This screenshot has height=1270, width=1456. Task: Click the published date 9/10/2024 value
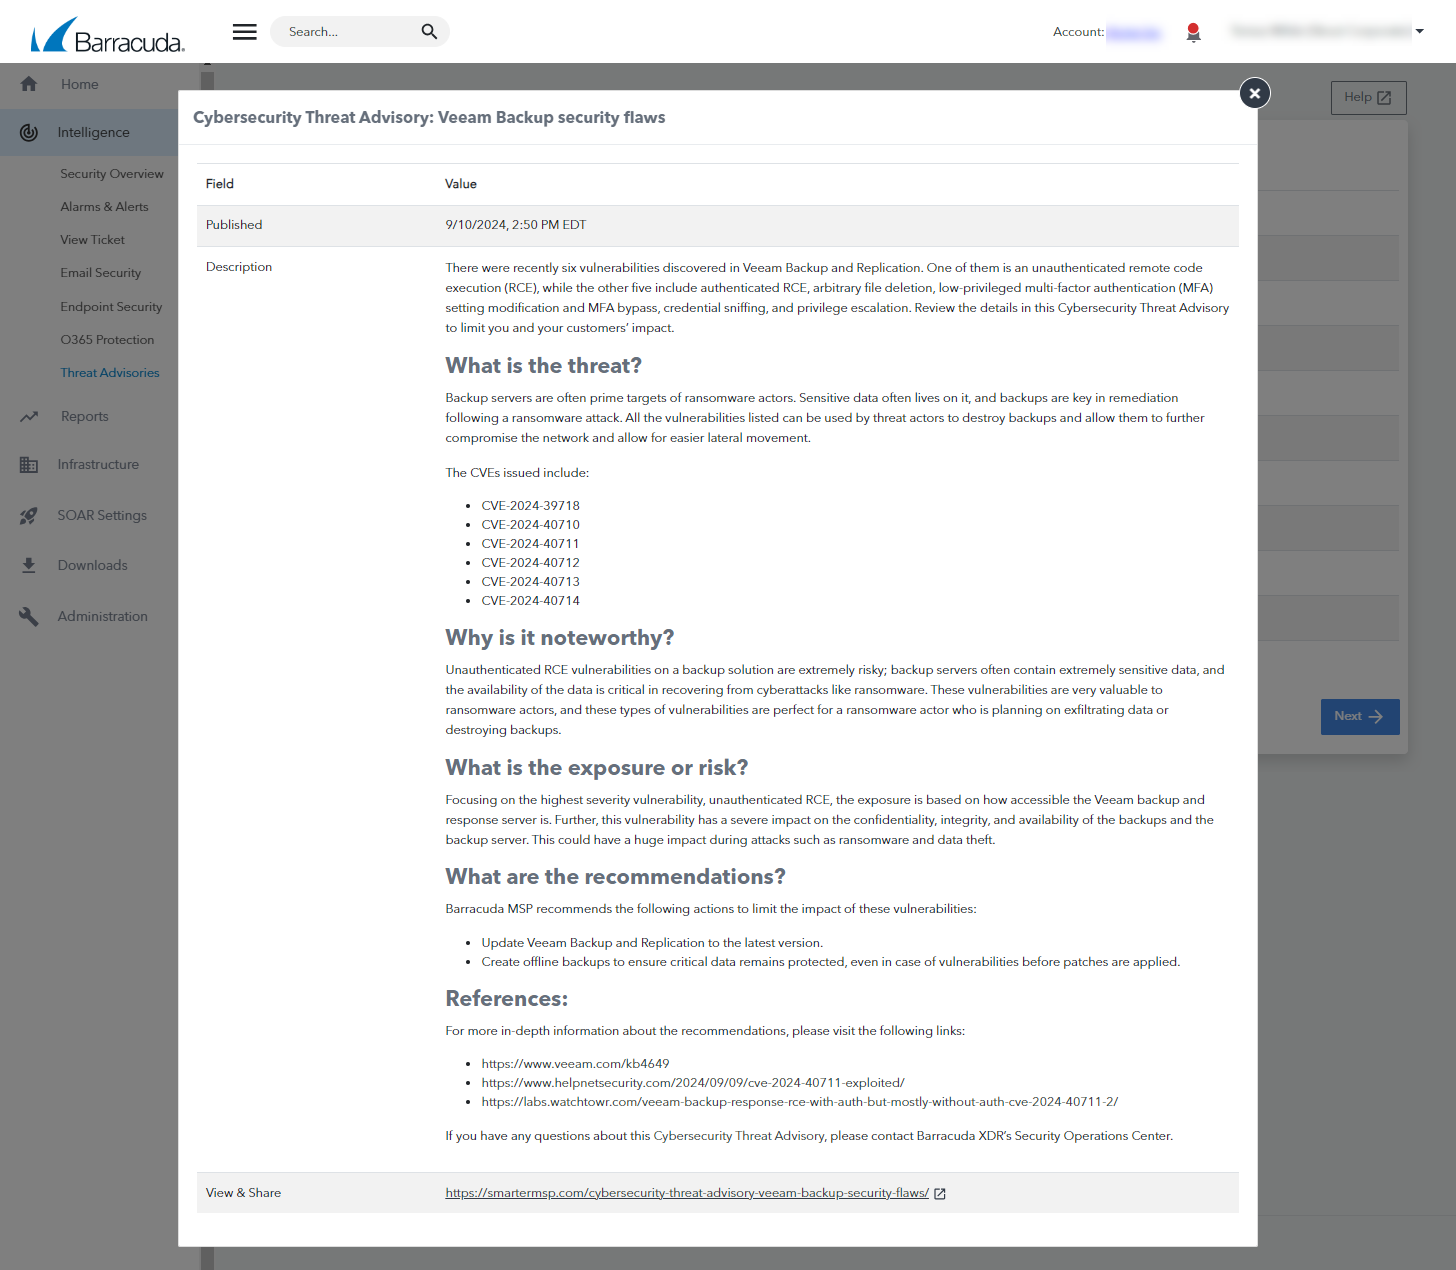516,225
